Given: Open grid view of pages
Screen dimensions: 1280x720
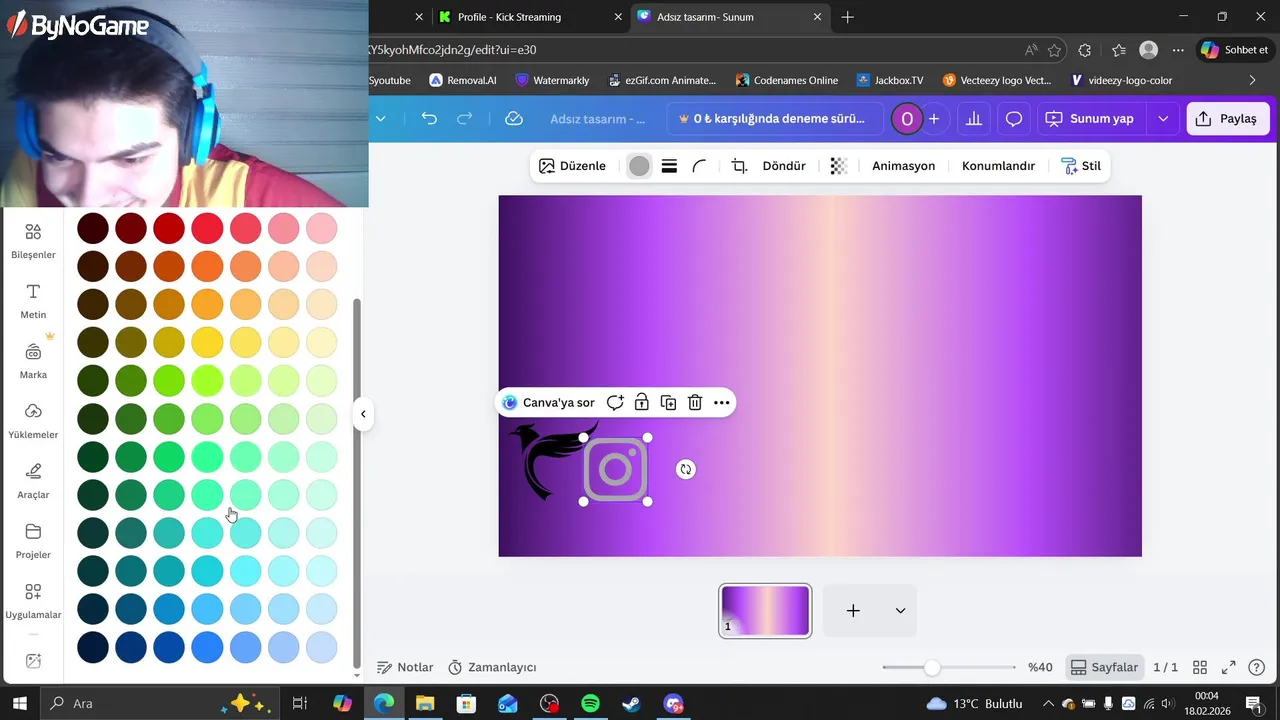Looking at the screenshot, I should (1200, 667).
